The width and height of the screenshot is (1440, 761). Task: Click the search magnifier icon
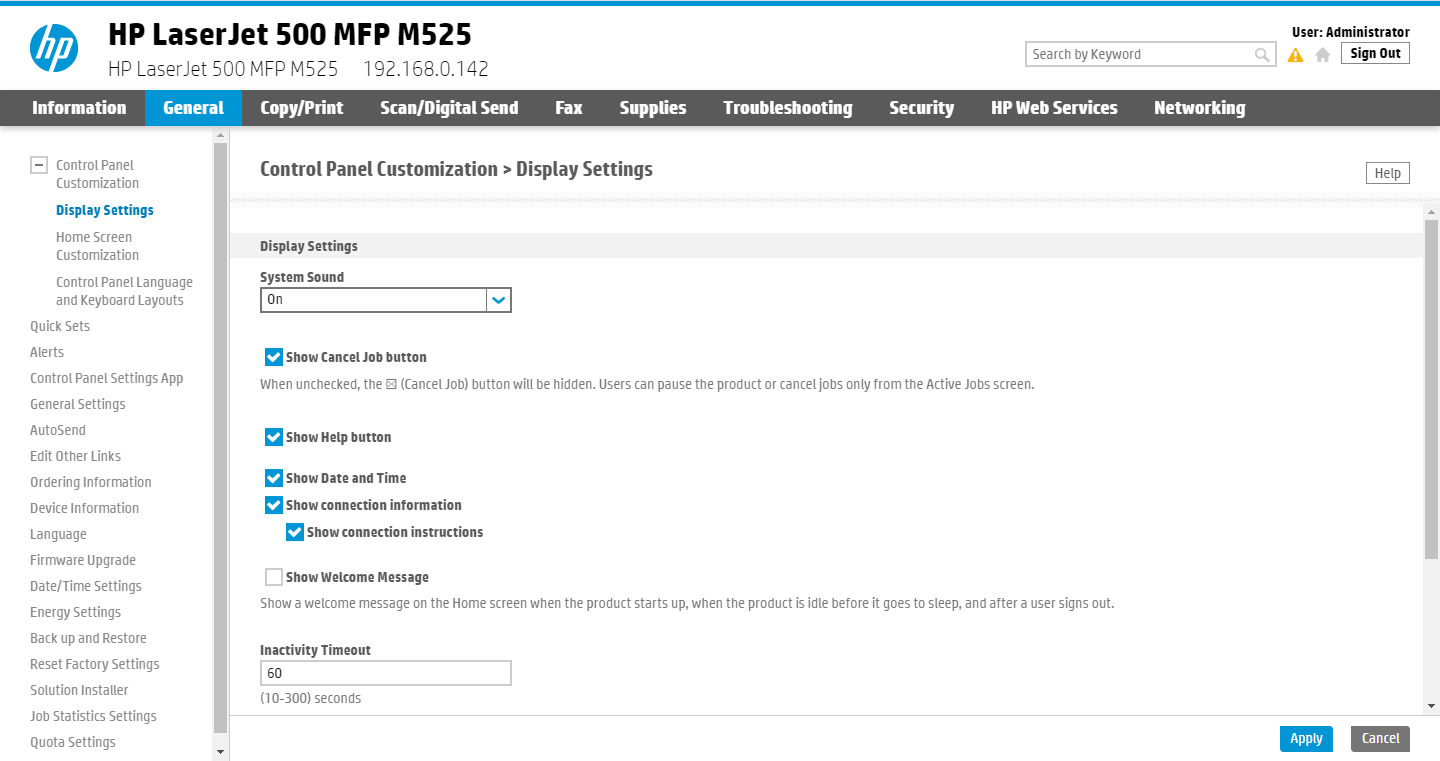coord(1263,55)
